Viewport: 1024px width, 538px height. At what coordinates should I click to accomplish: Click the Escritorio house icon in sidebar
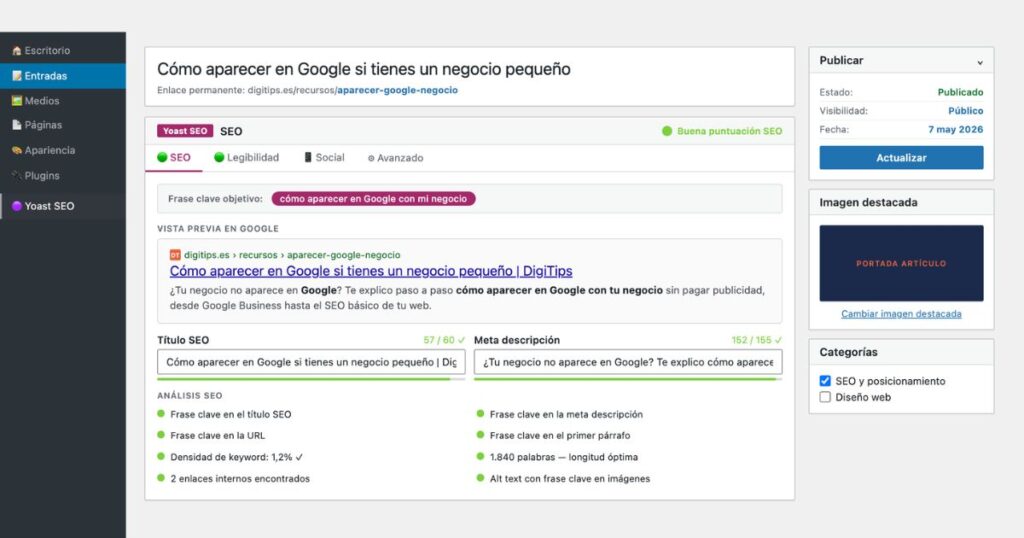pos(17,50)
